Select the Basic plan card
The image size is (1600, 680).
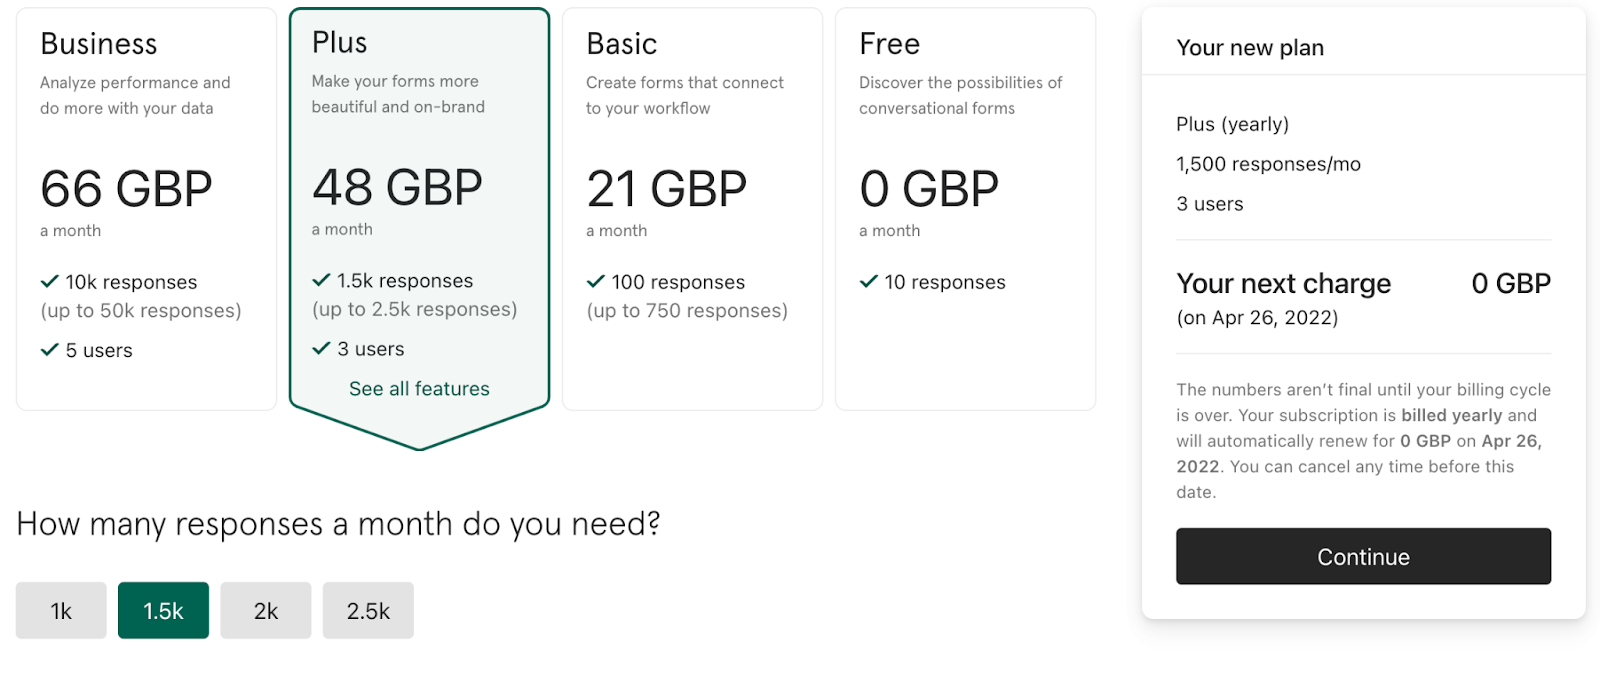(x=692, y=209)
